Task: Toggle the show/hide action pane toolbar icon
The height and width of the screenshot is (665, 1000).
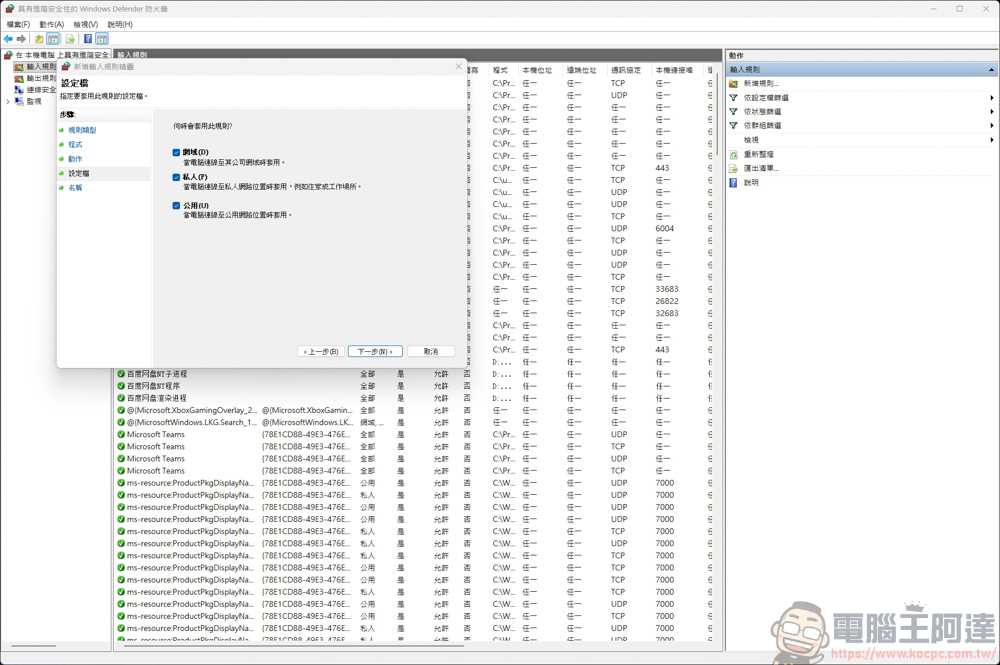Action: [102, 38]
